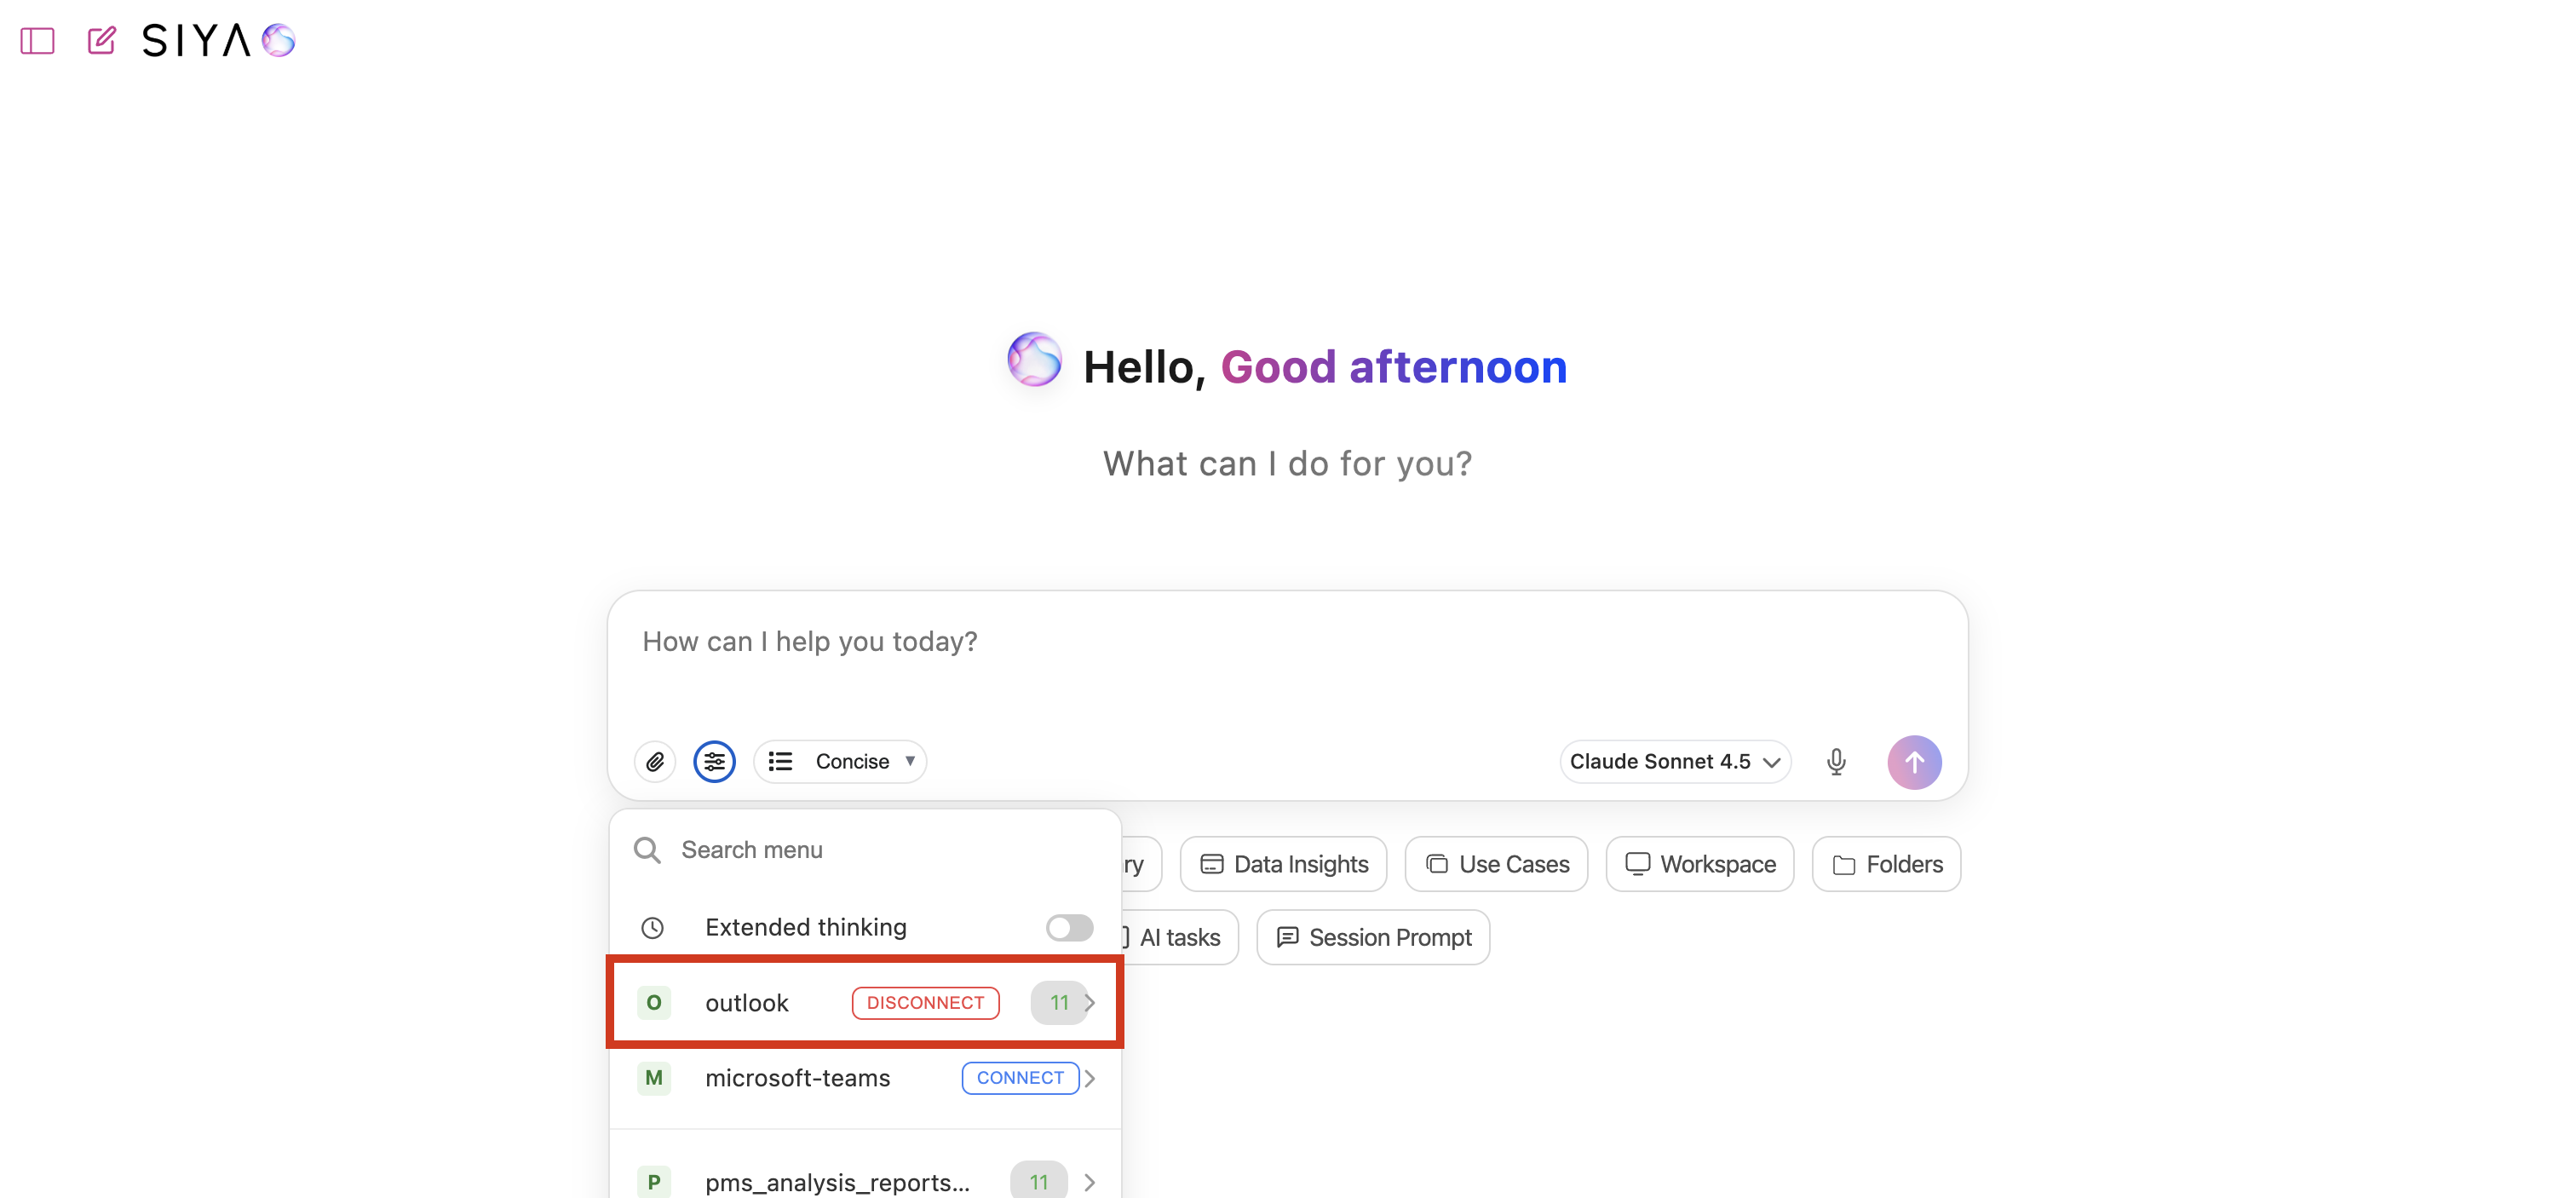Click the new chat compose icon
Screen dimensions: 2576x1198
[101, 41]
